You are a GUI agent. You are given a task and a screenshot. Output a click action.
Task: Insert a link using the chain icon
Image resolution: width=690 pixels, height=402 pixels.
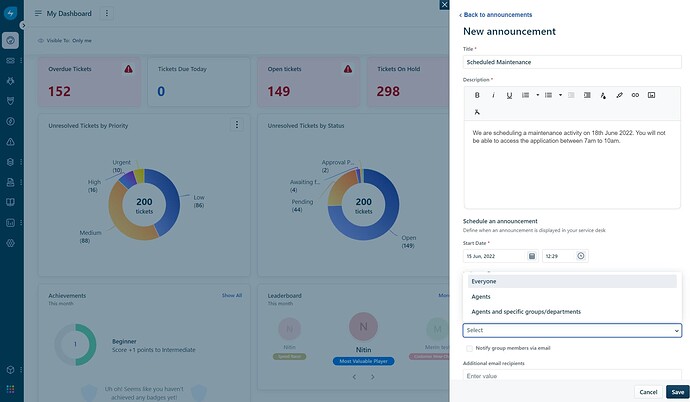point(635,95)
